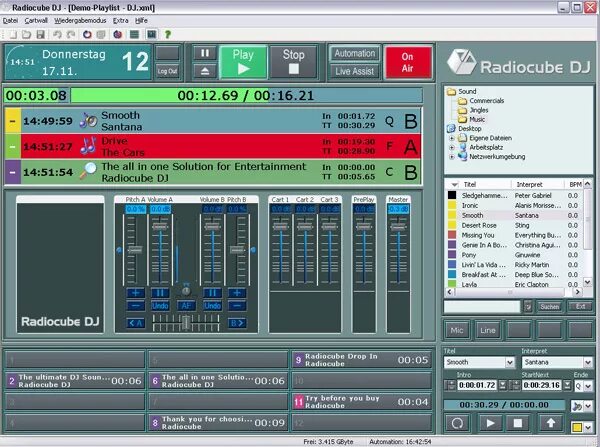Expand the Arbeitsplatz tree node
The height and width of the screenshot is (447, 600).
tap(452, 147)
